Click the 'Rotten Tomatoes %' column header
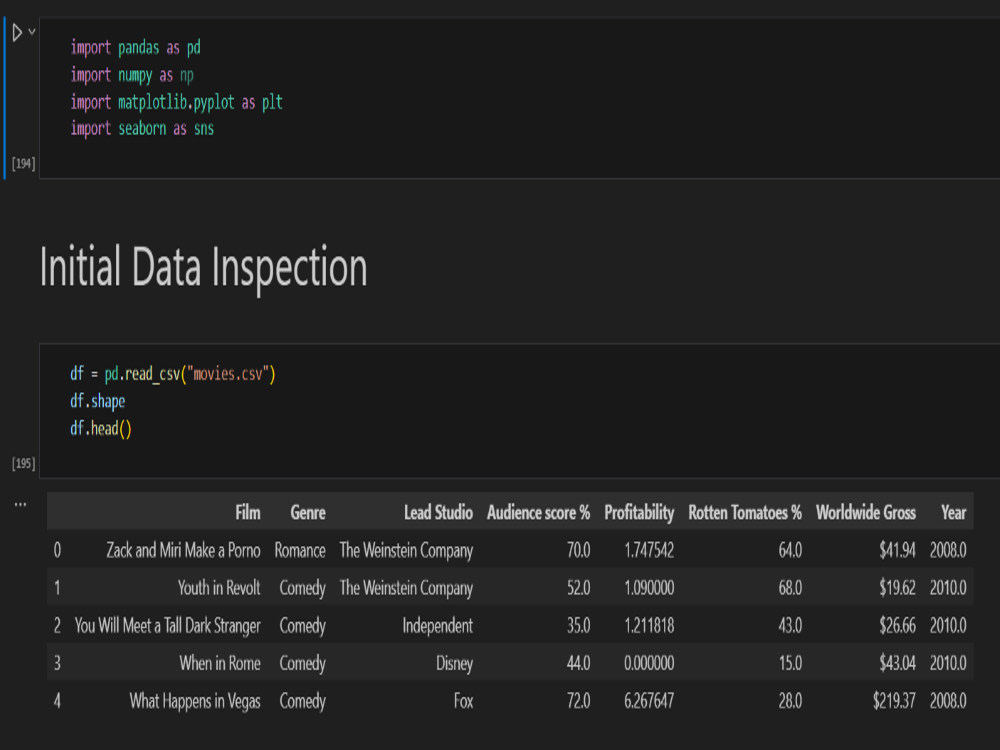The height and width of the screenshot is (750, 1000). [745, 512]
